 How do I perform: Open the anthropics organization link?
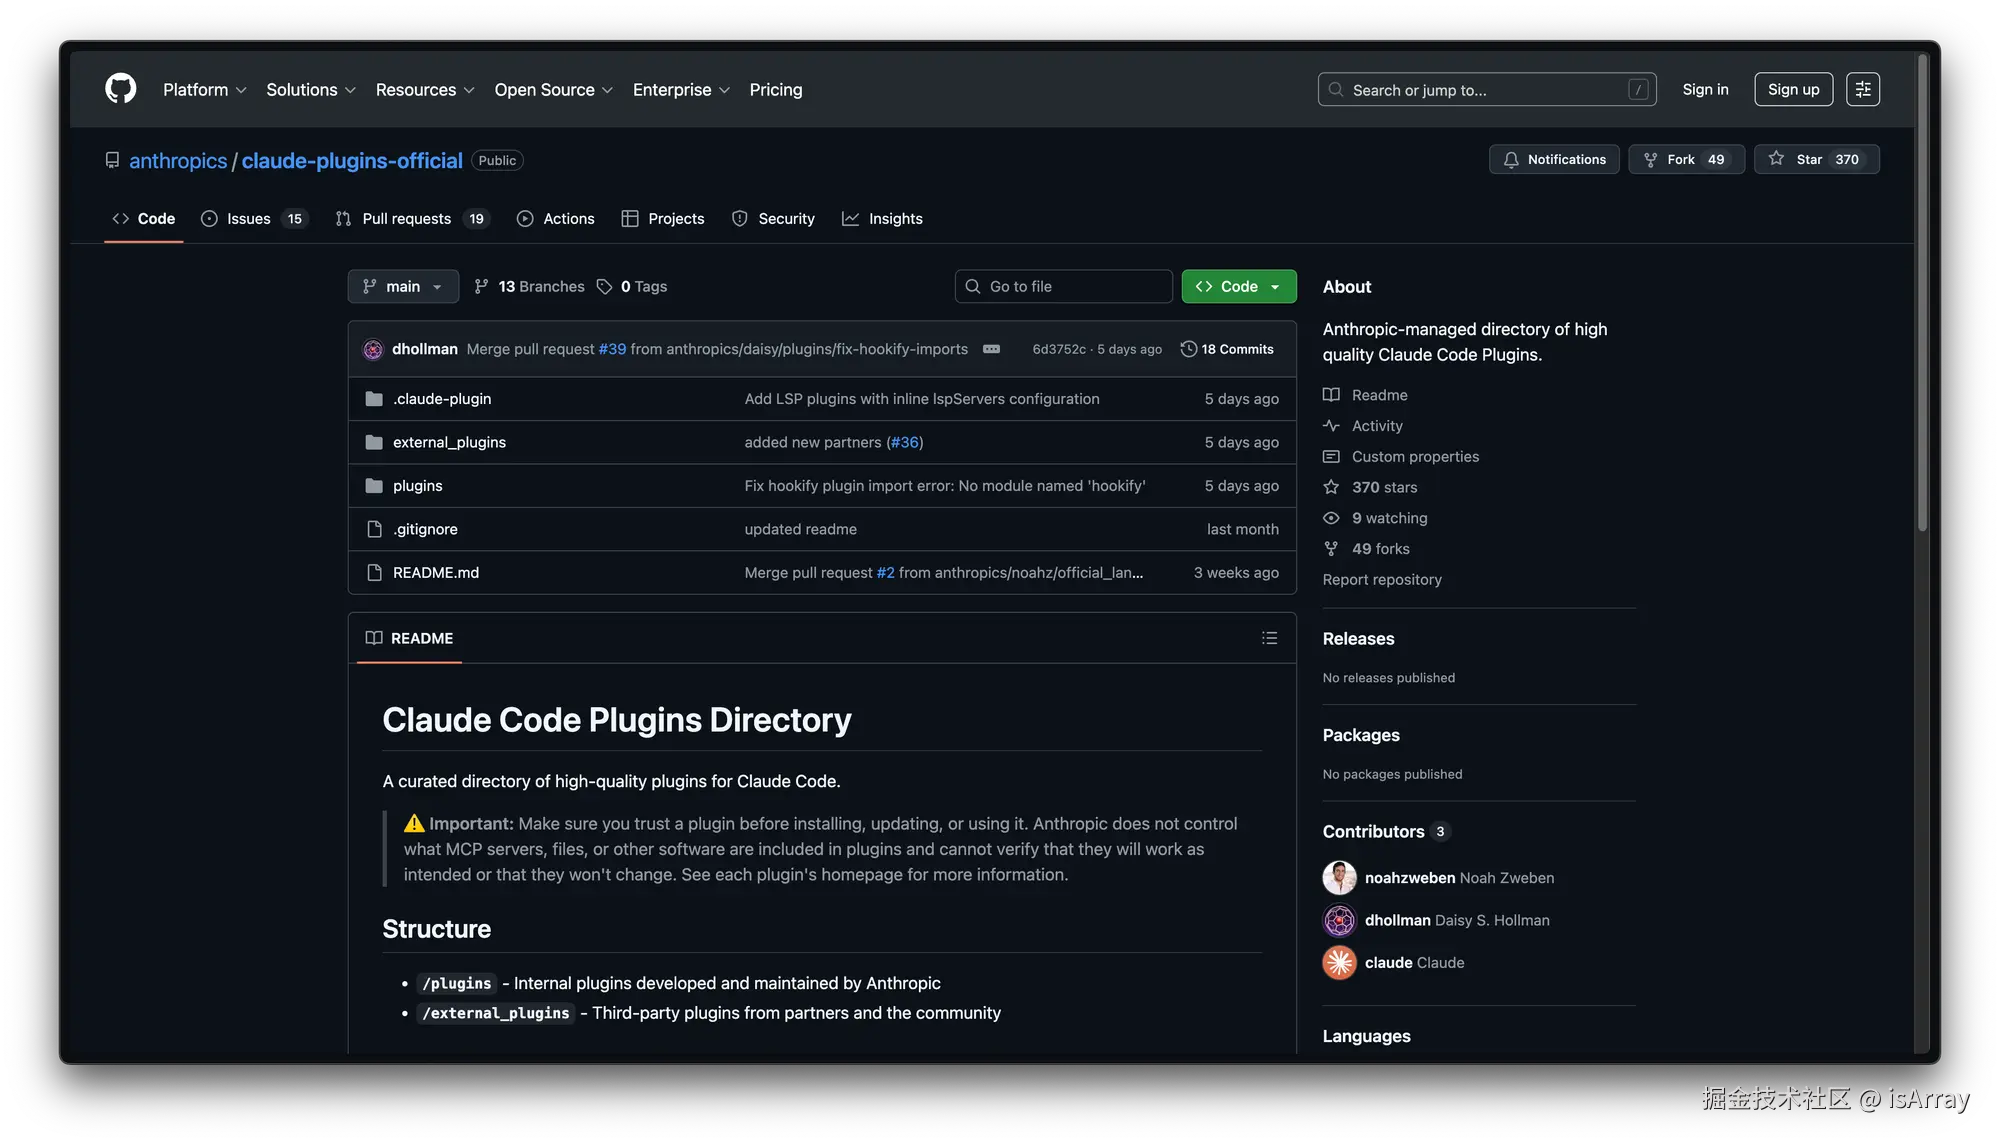coord(178,161)
